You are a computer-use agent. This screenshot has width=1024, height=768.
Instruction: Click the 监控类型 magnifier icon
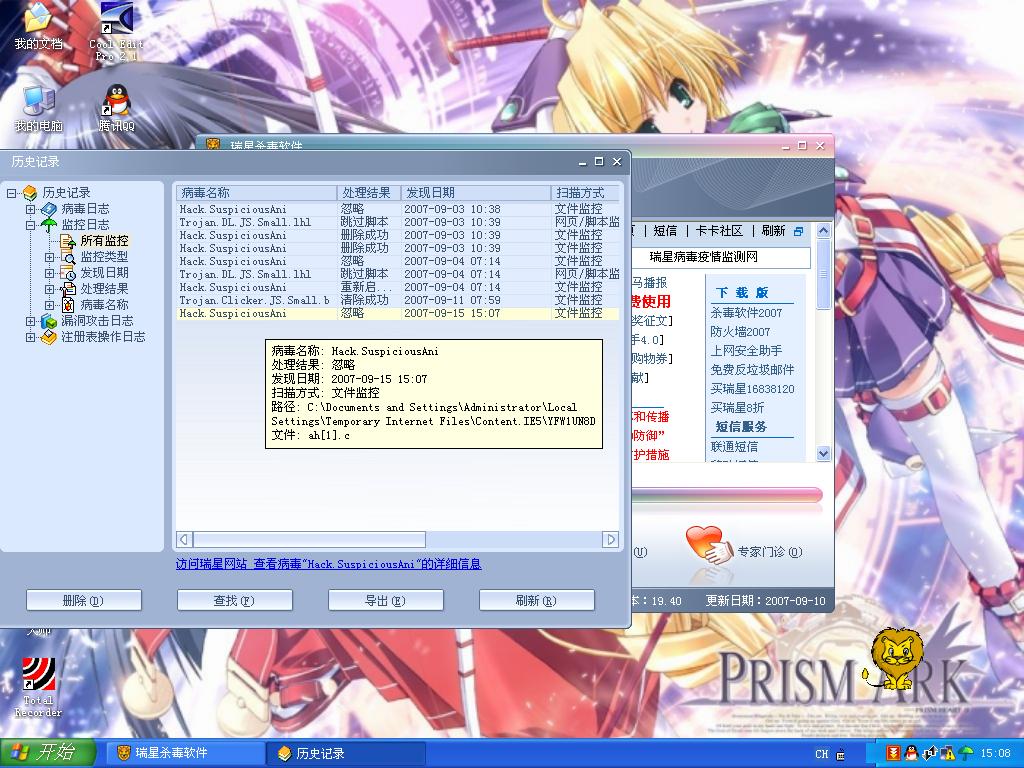pyautogui.click(x=68, y=257)
